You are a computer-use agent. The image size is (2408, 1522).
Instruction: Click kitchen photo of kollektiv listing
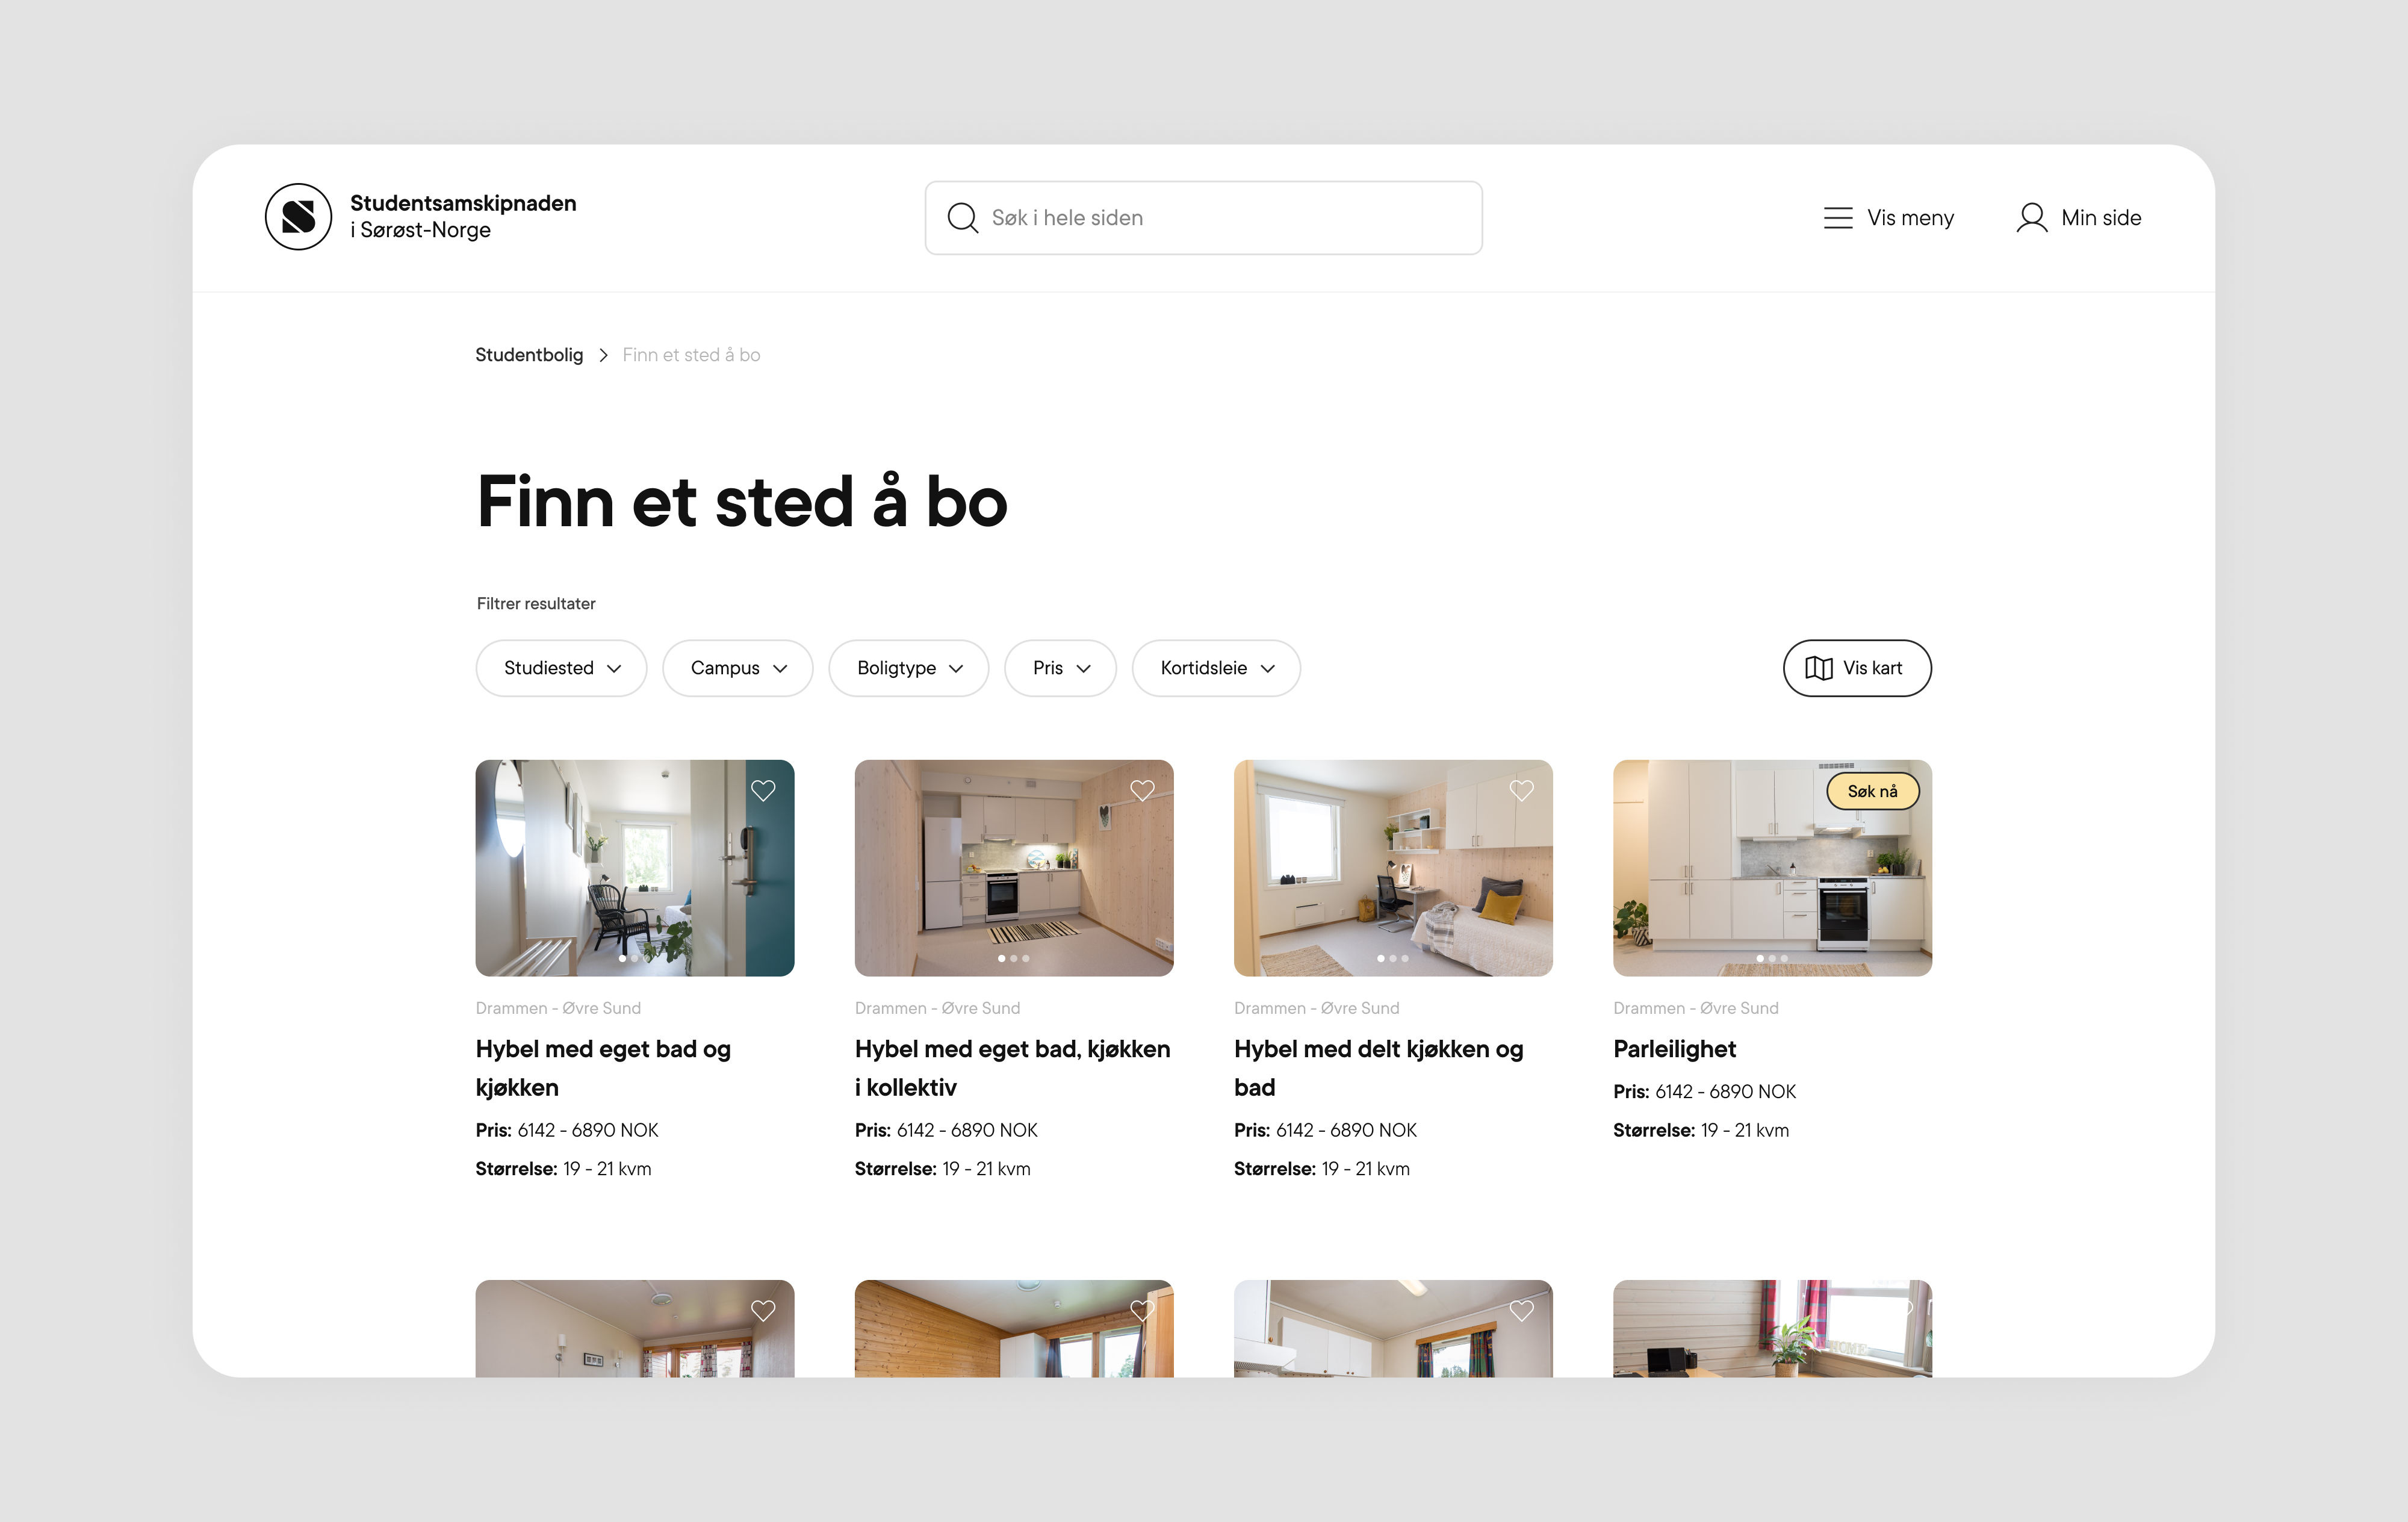(x=1014, y=868)
